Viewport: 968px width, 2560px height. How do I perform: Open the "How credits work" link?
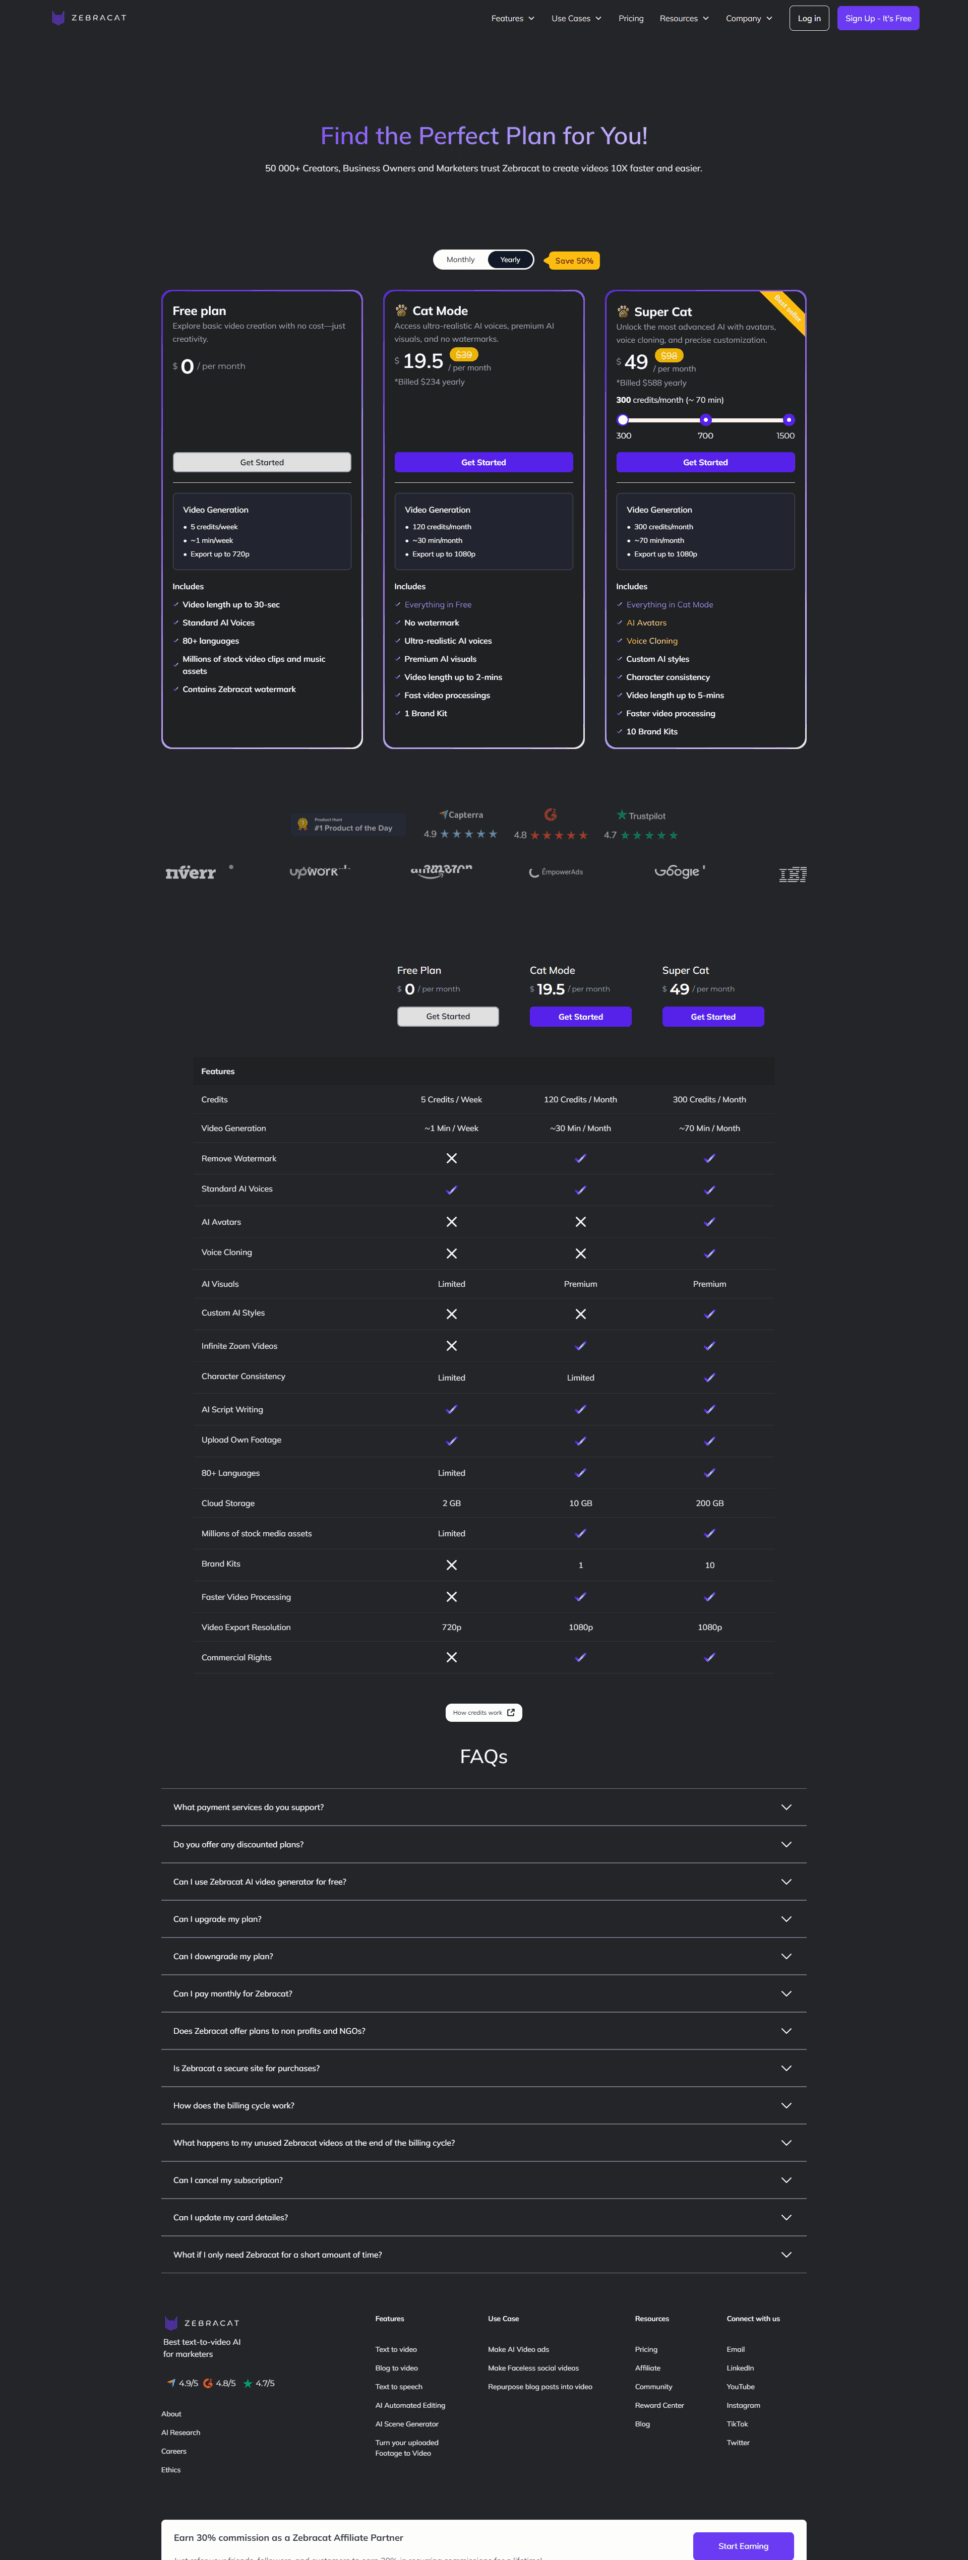484,1712
